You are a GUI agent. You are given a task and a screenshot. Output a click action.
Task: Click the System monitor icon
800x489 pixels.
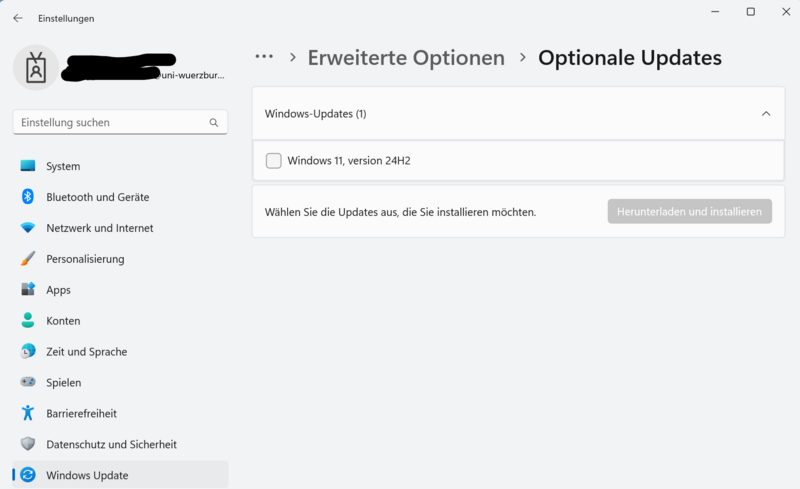(28, 166)
